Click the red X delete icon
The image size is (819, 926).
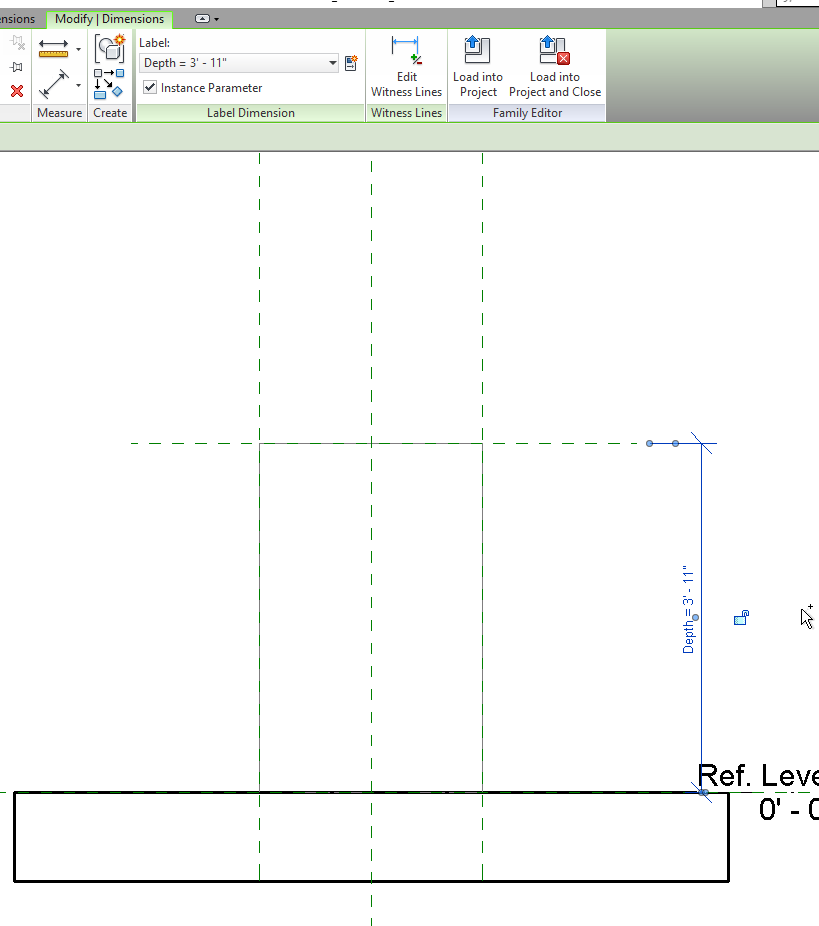(x=15, y=88)
